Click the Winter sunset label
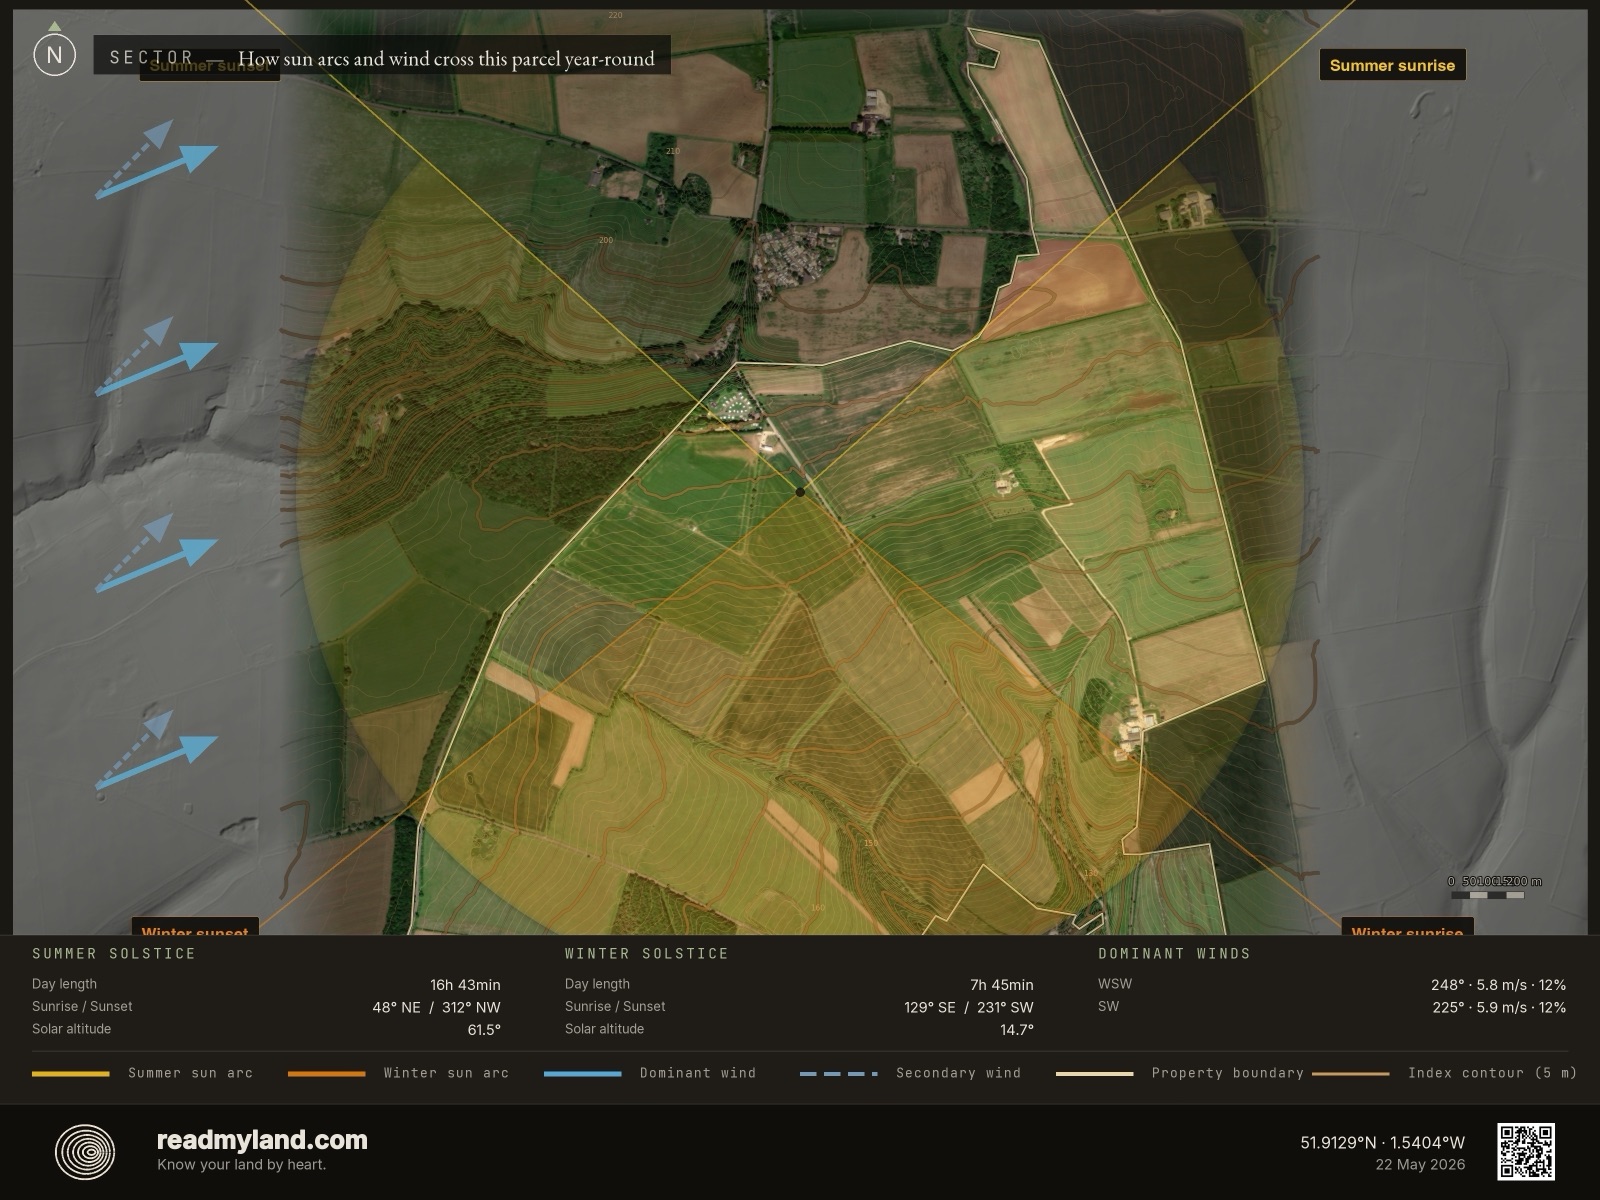This screenshot has height=1200, width=1600. [x=195, y=927]
